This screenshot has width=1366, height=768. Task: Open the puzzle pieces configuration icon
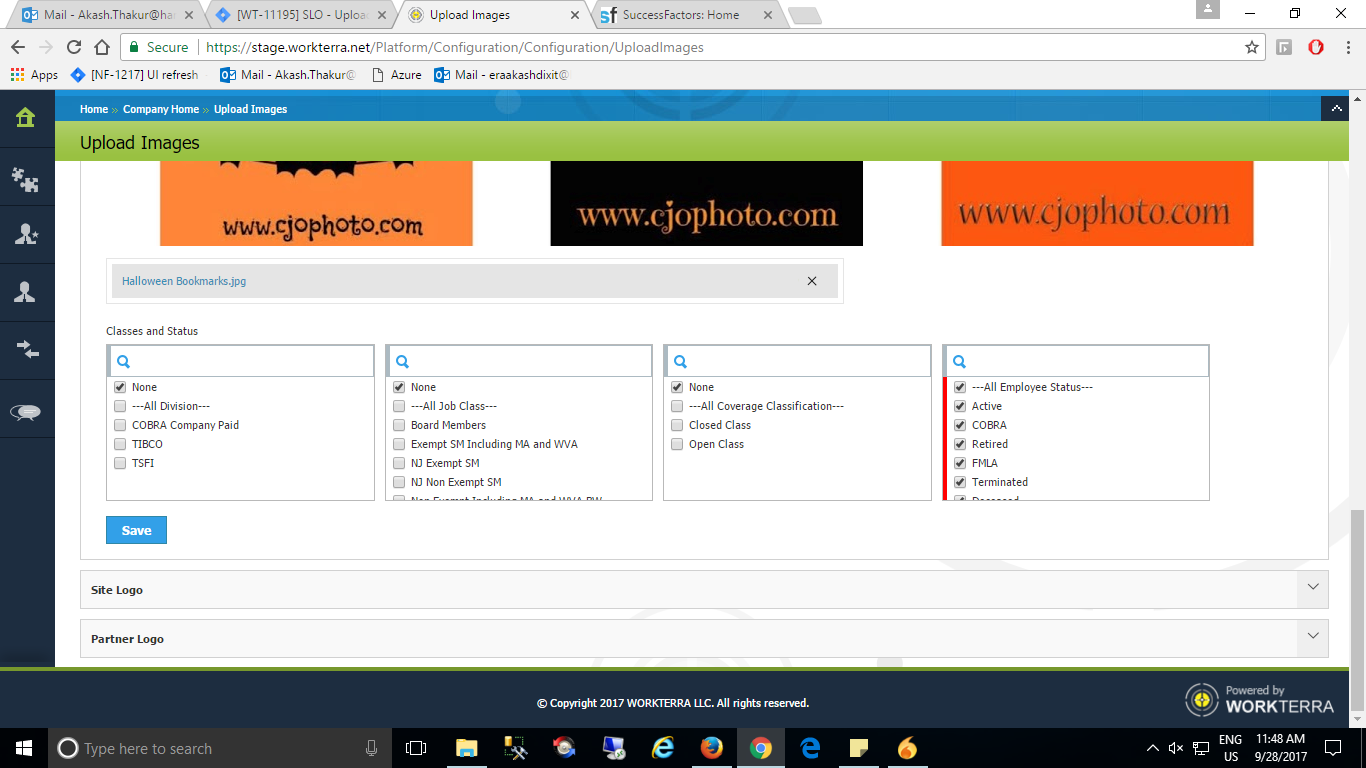(x=26, y=179)
